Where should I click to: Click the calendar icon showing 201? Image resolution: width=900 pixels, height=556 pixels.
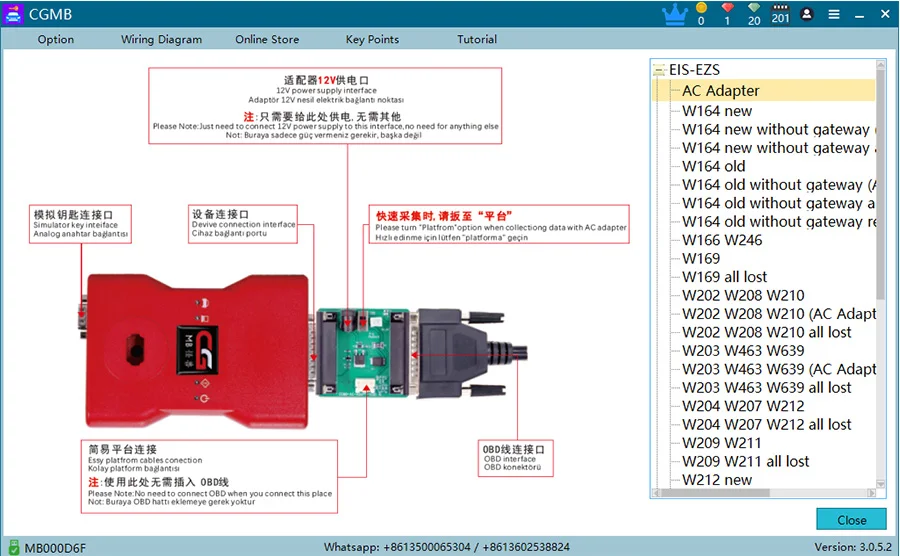pos(781,14)
